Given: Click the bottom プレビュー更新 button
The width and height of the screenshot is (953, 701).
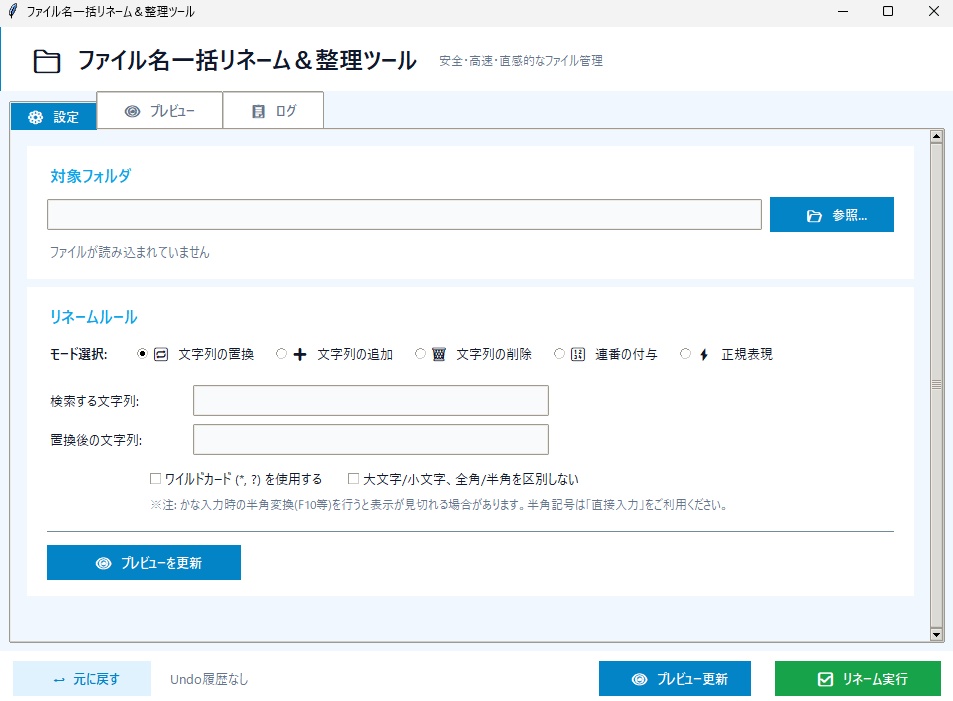Looking at the screenshot, I should click(675, 679).
